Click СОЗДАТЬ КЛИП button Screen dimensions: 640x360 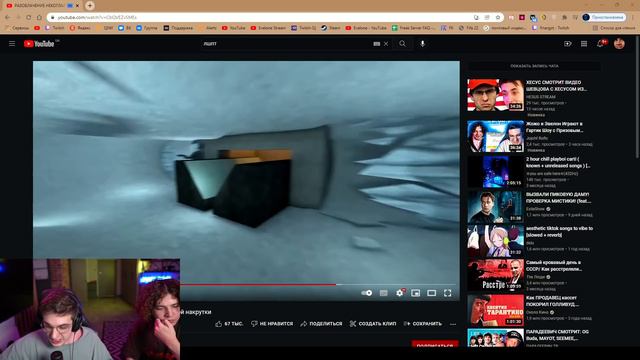tap(373, 324)
